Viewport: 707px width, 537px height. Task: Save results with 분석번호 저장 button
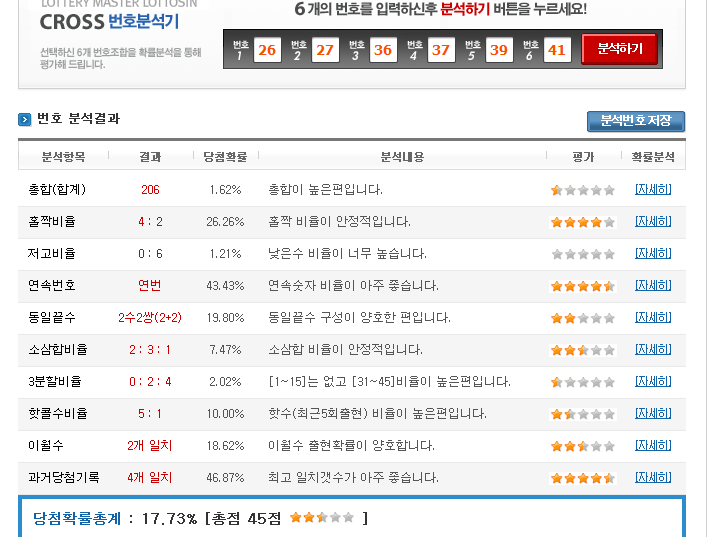point(635,121)
